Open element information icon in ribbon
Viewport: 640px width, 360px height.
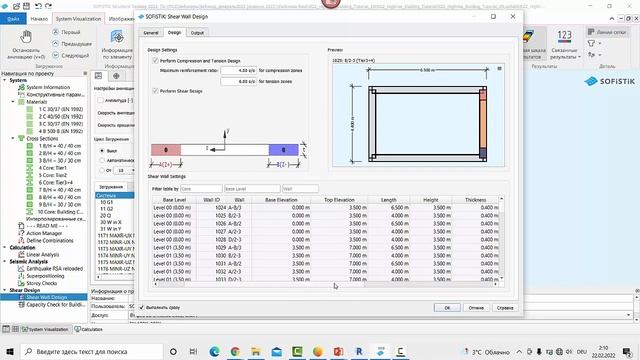(117, 37)
